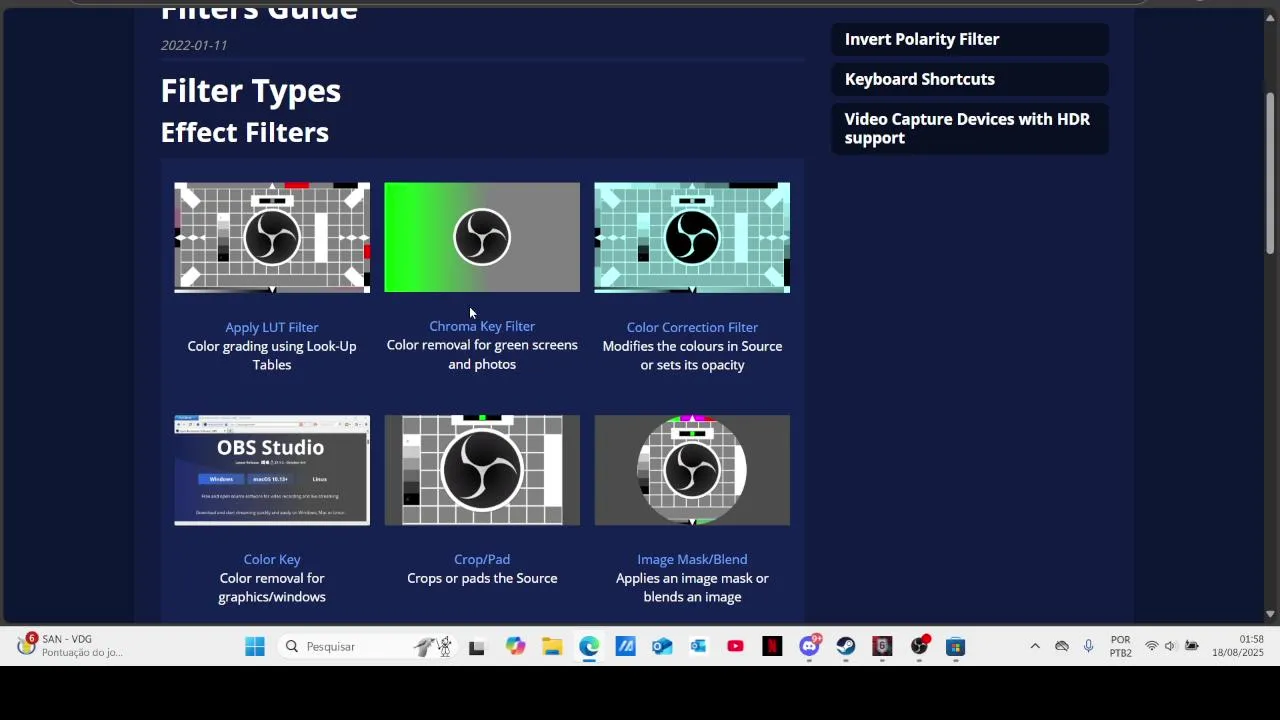This screenshot has height=720, width=1280.
Task: Click the battery status icon
Action: point(1192,647)
